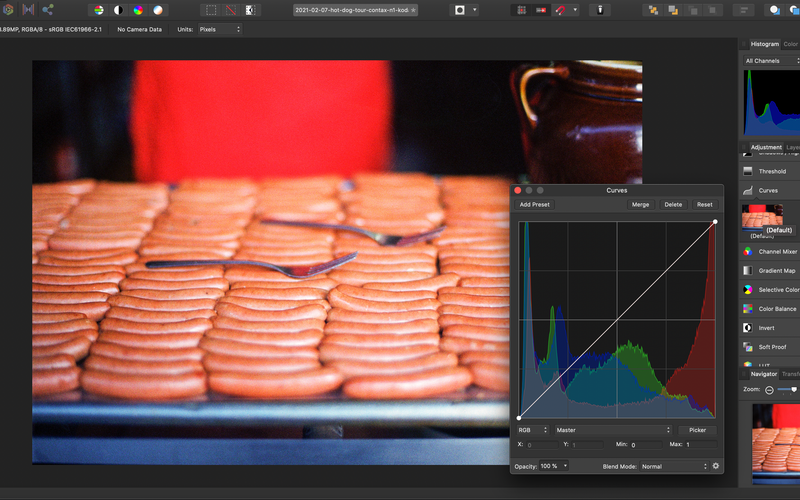Close the Curves dialog red button
The height and width of the screenshot is (500, 800).
517,190
